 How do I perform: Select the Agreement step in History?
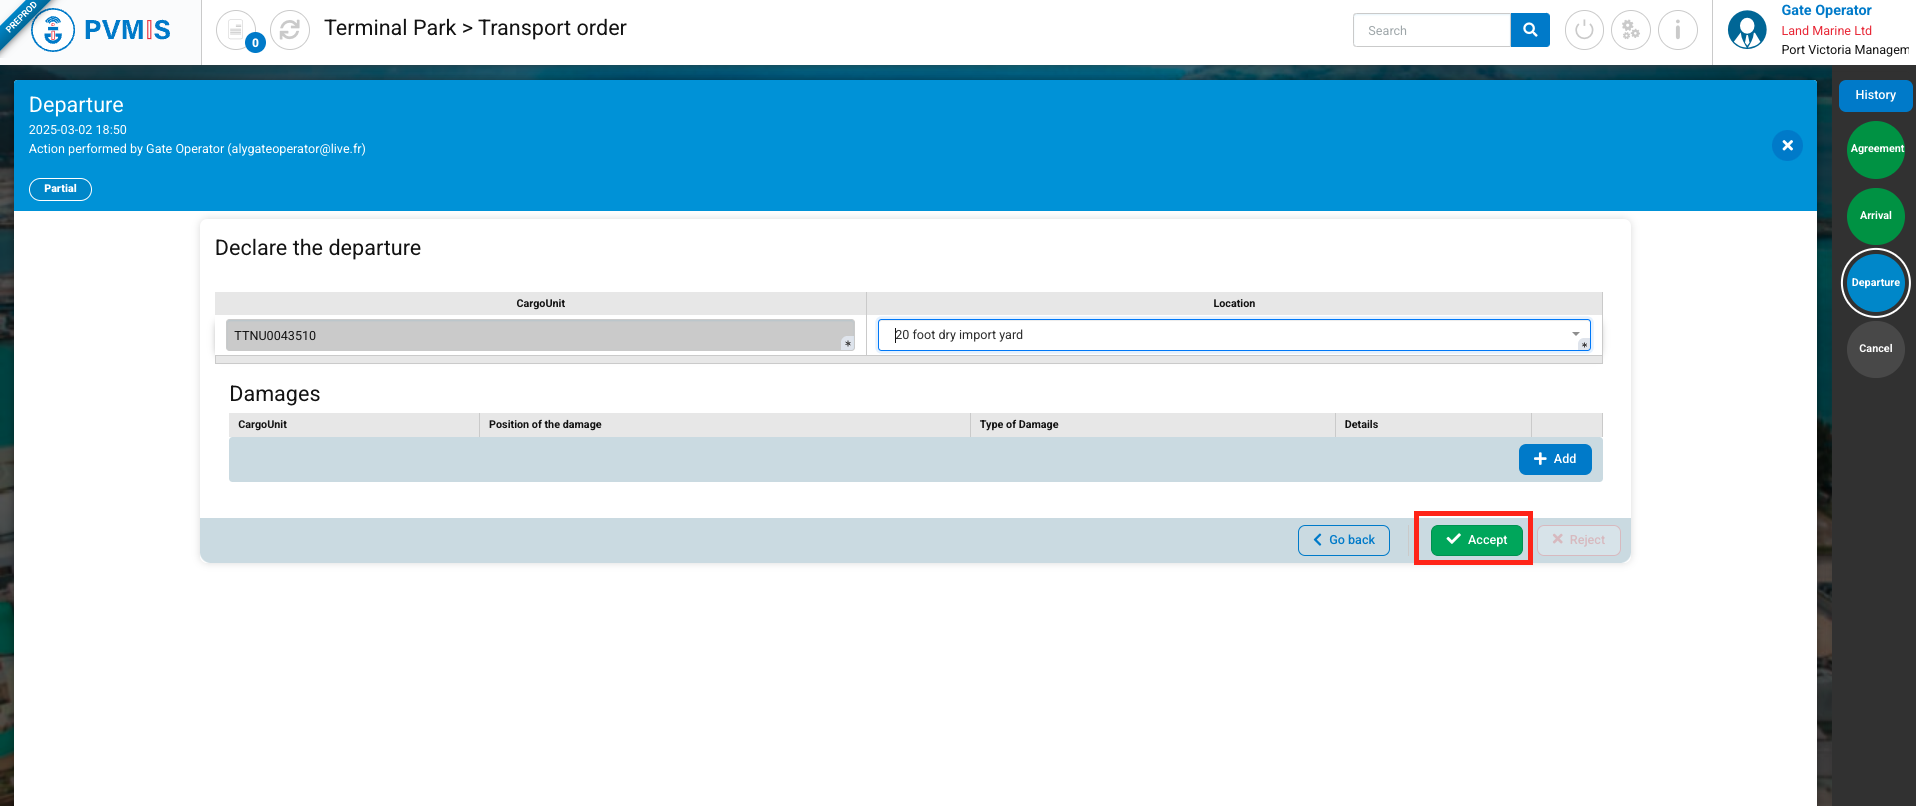(1875, 149)
